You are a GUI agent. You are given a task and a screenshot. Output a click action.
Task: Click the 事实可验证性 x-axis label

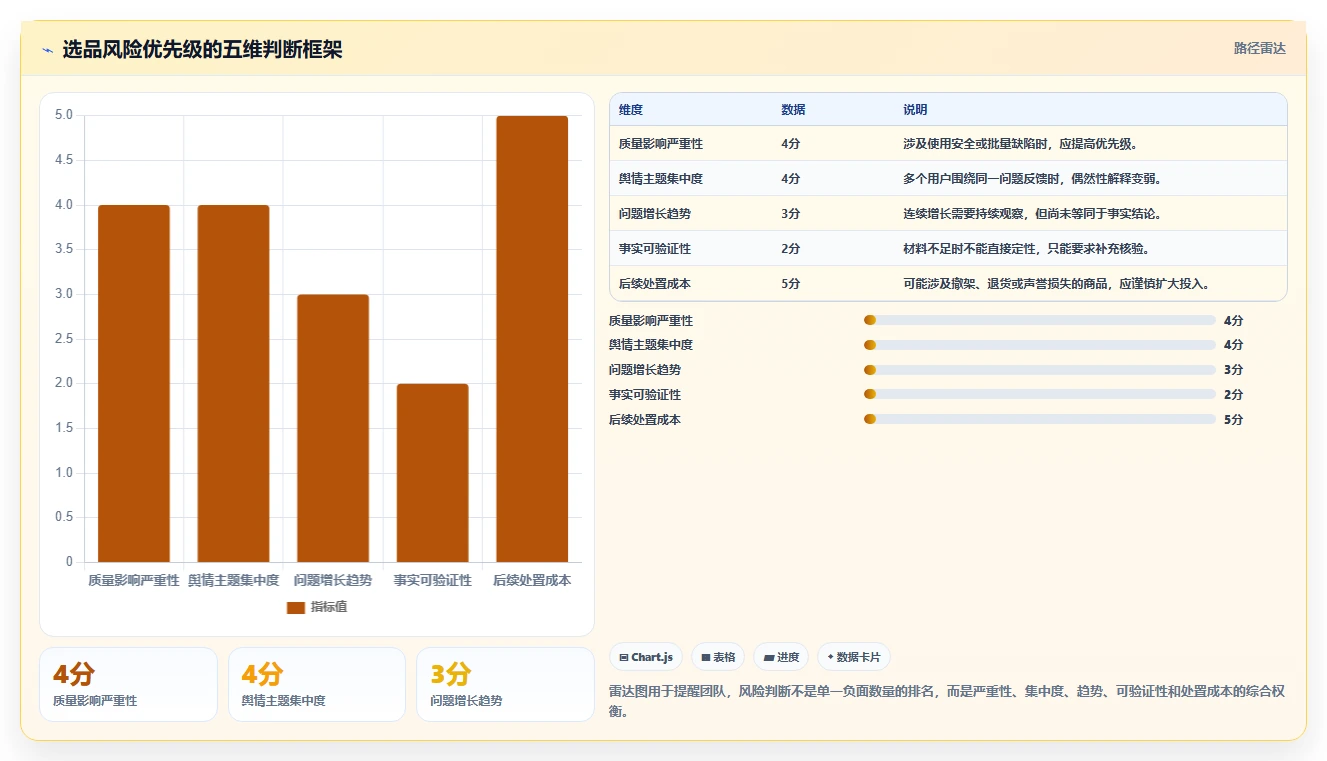tap(432, 580)
